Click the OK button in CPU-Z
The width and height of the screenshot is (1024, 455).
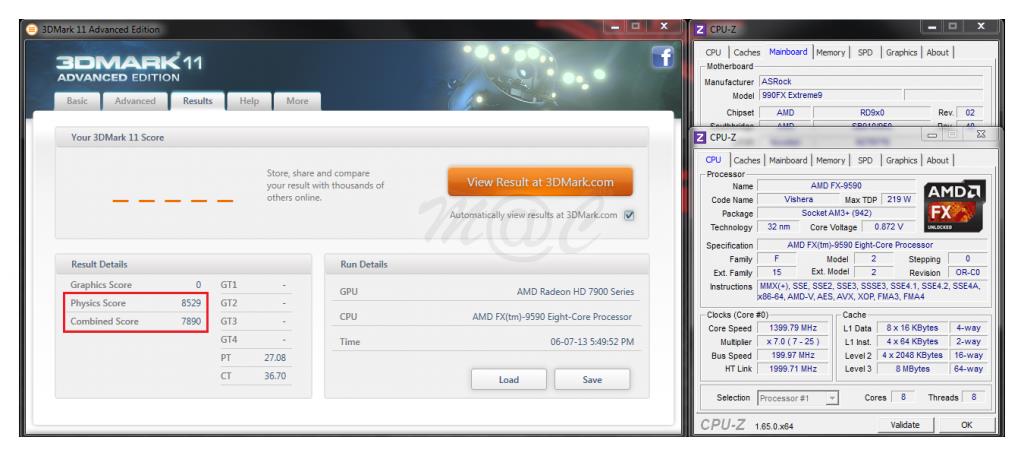coord(967,425)
